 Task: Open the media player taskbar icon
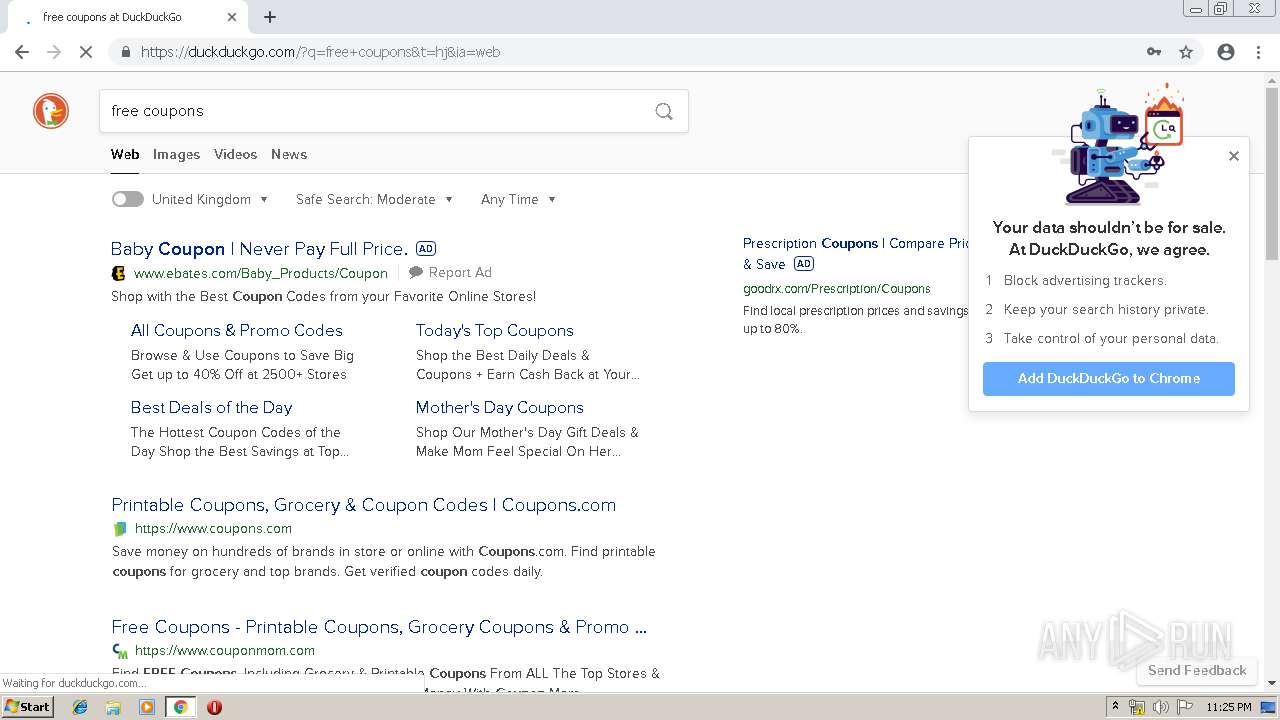click(x=147, y=707)
